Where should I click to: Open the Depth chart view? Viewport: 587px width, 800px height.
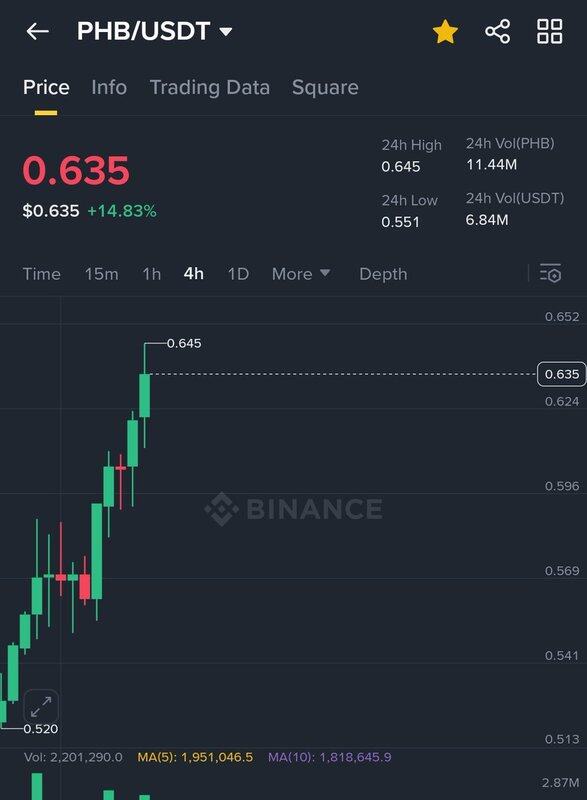[384, 274]
